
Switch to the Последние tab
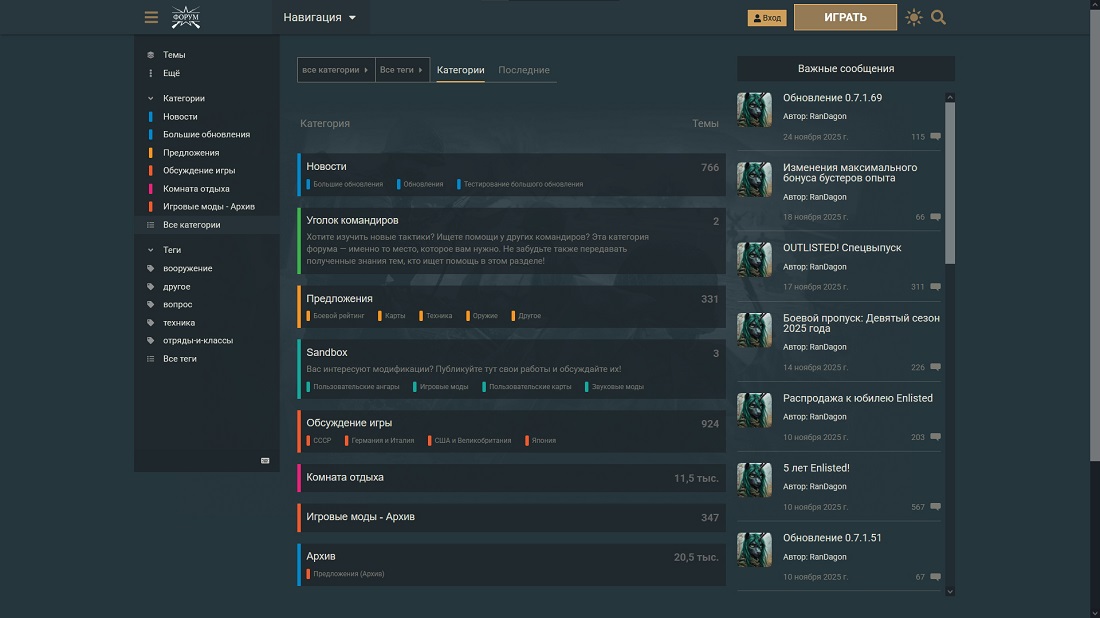pos(524,70)
